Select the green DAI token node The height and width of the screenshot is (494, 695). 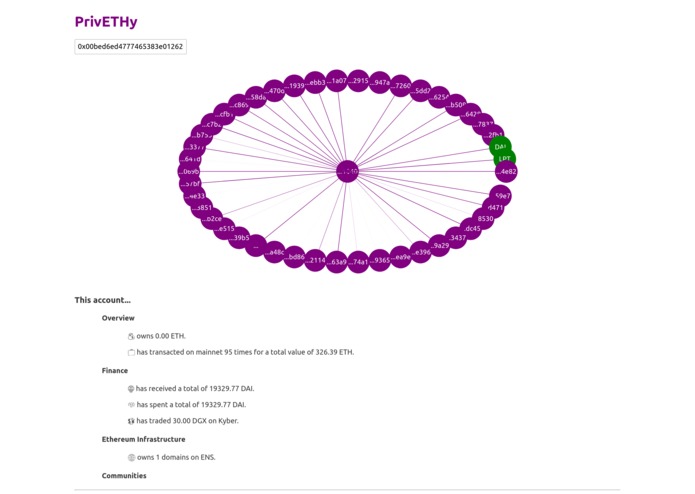(x=500, y=147)
